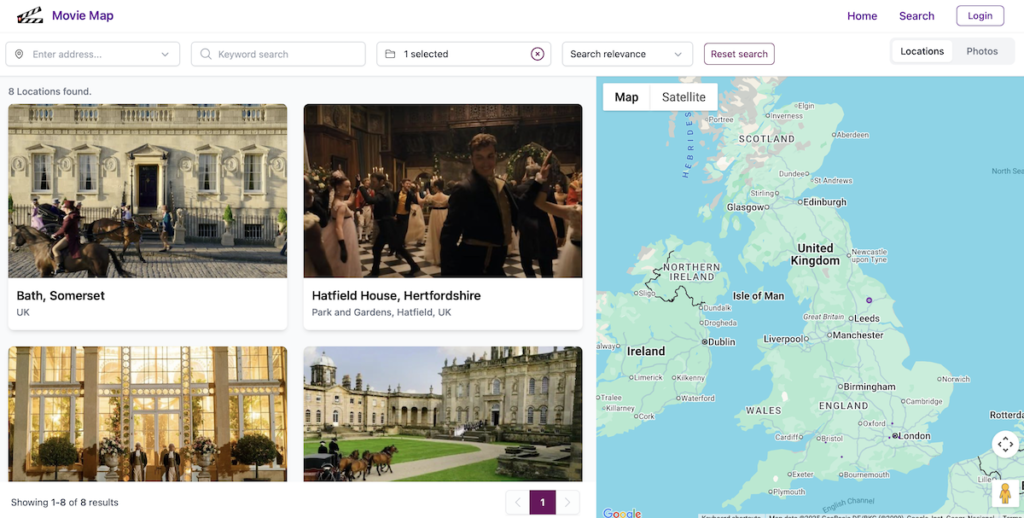
Task: Click the magnifier icon in keyword search
Action: [x=205, y=54]
